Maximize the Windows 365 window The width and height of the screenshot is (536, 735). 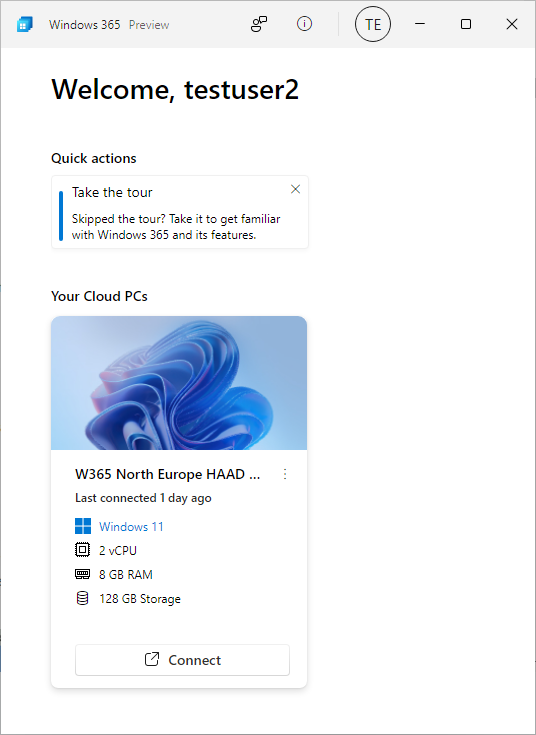466,24
